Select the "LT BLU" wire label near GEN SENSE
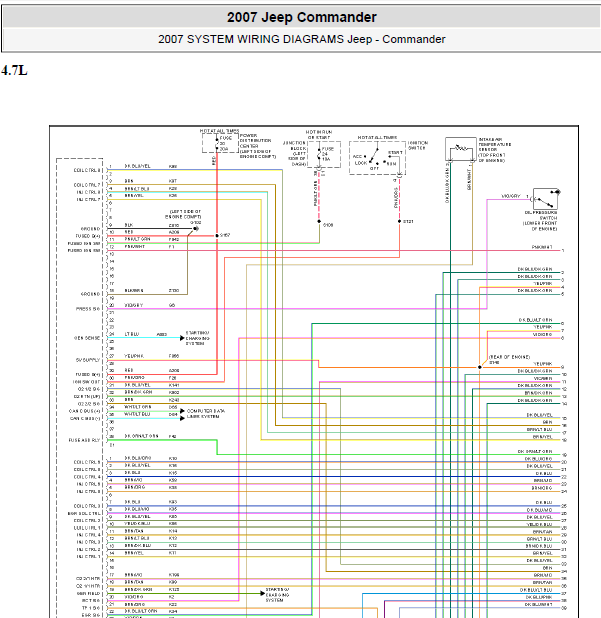 pyautogui.click(x=132, y=334)
